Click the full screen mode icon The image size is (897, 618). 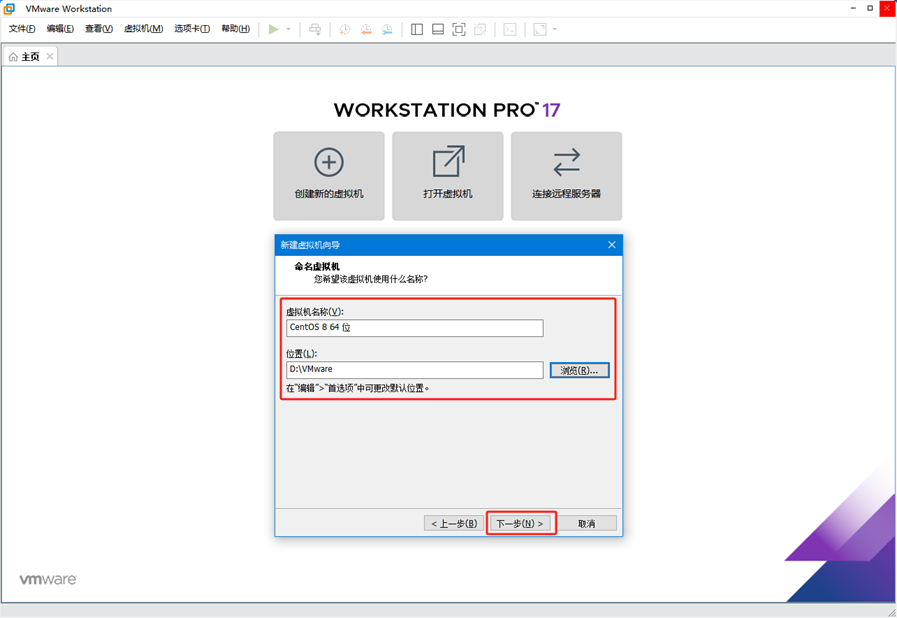tap(459, 29)
